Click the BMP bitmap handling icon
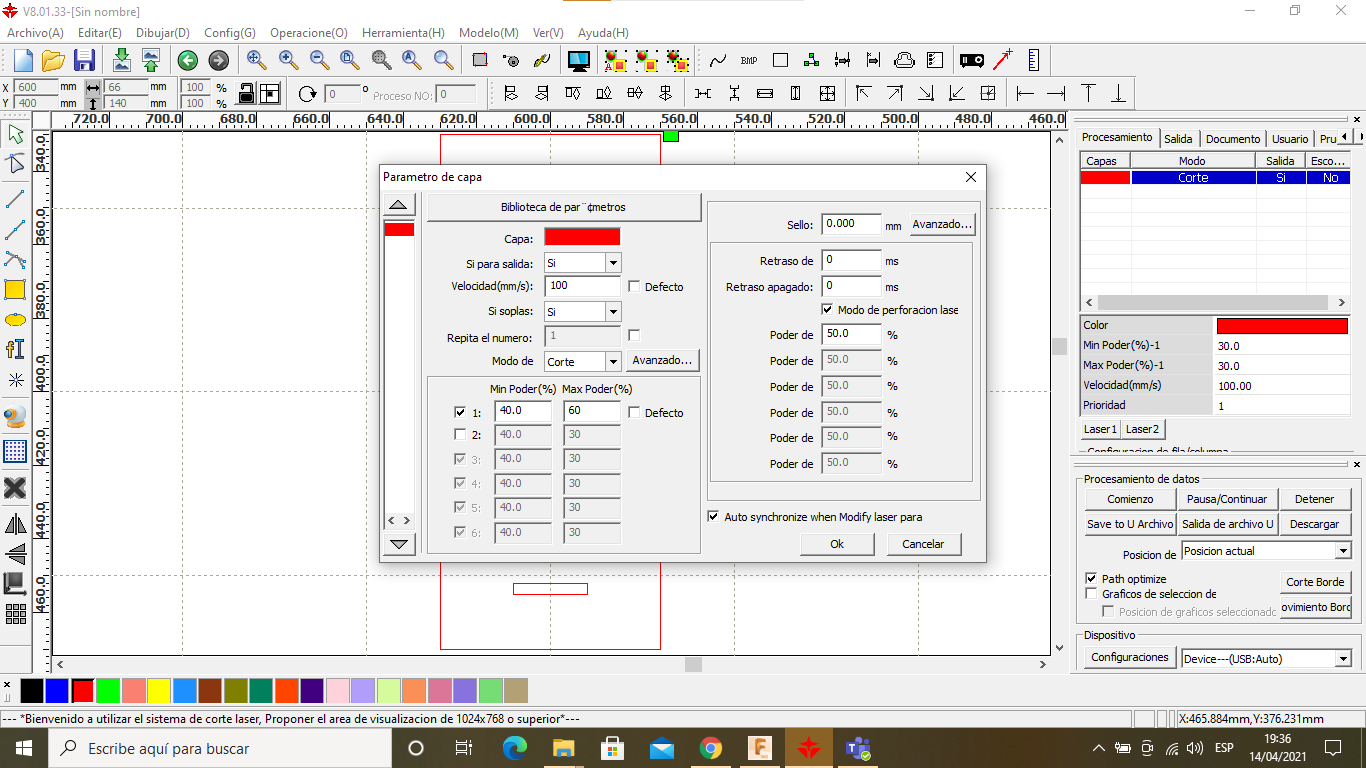The width and height of the screenshot is (1366, 768). coord(749,60)
